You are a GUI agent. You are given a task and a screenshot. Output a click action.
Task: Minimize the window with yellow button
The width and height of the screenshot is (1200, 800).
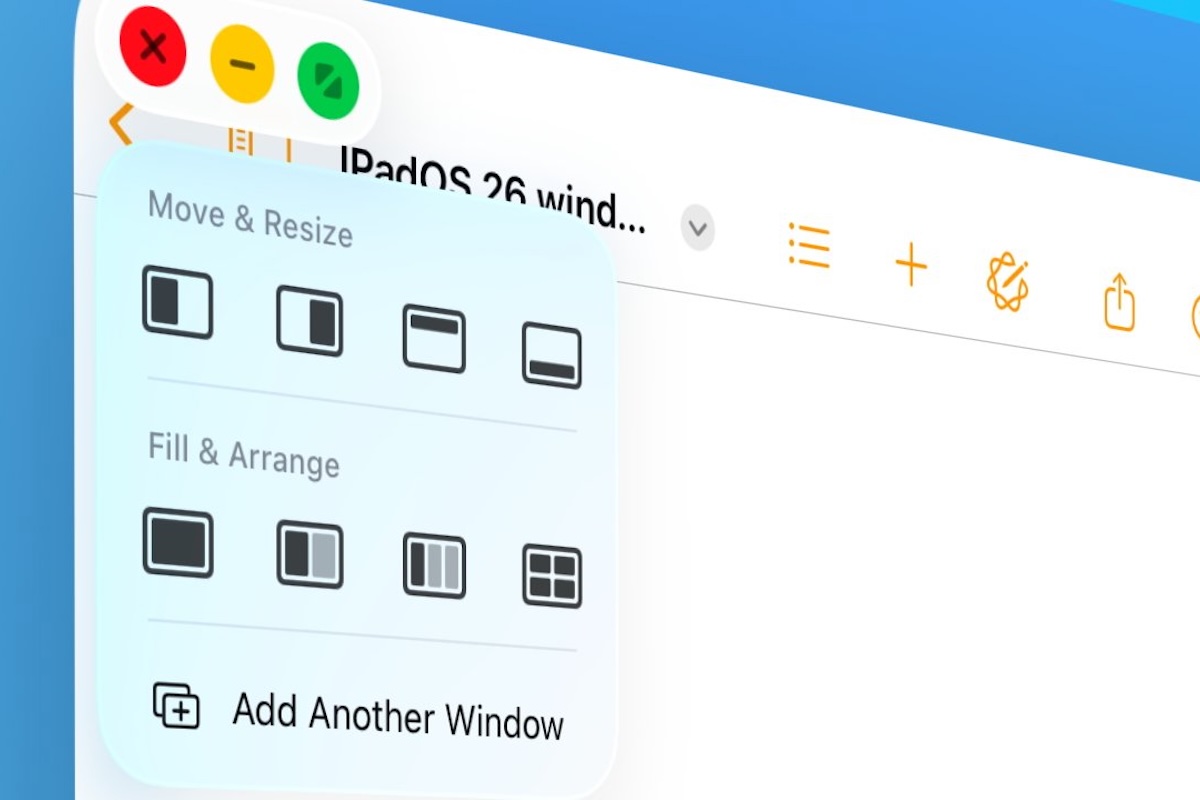click(242, 65)
